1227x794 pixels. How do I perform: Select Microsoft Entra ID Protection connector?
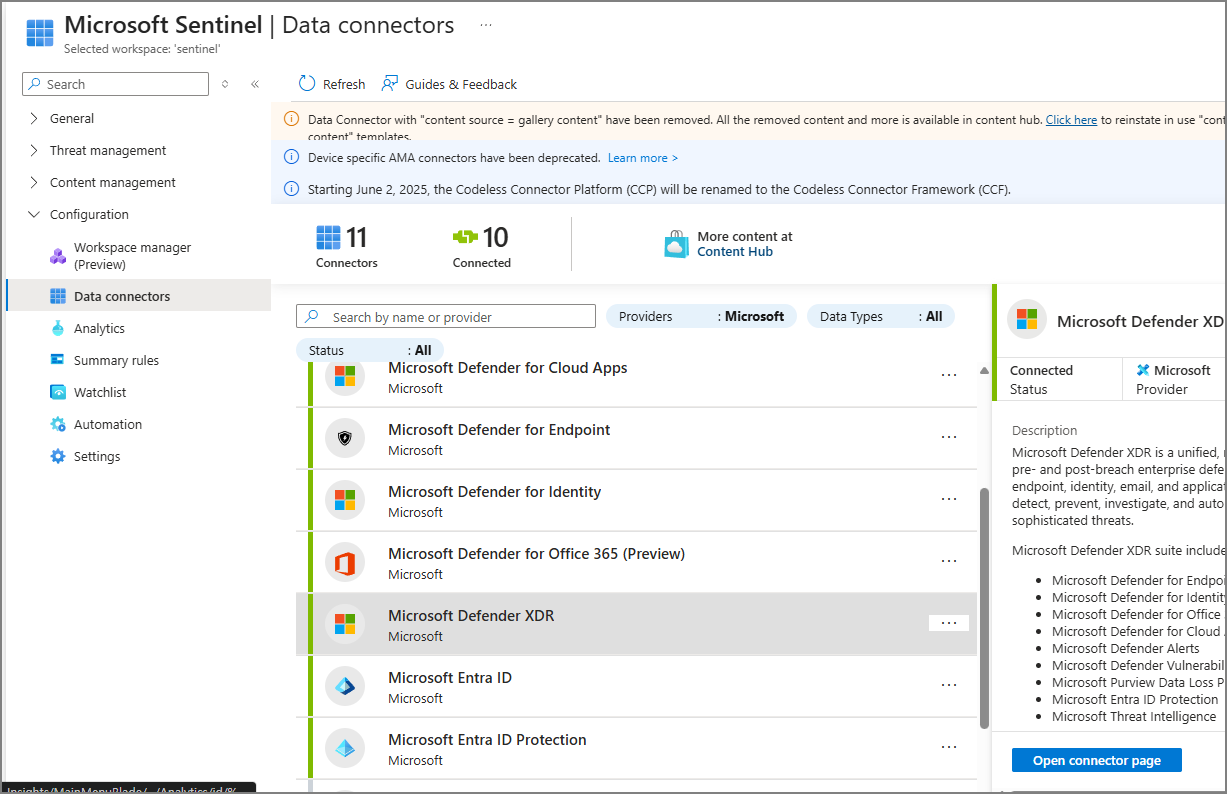636,748
